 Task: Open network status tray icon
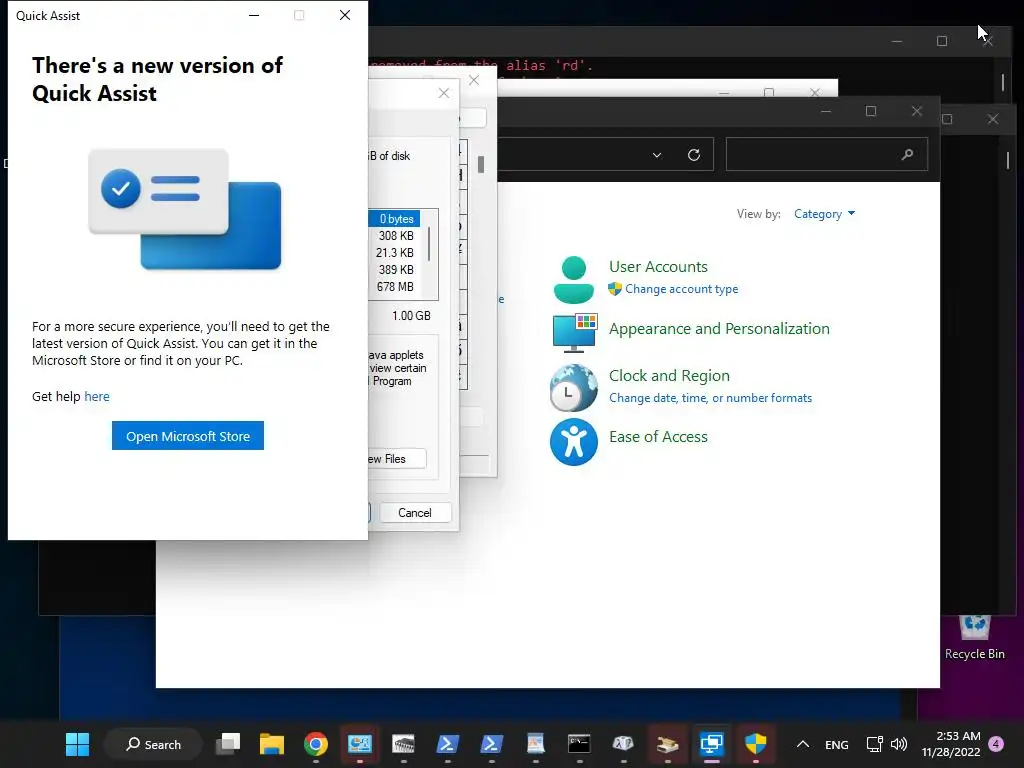coord(874,744)
